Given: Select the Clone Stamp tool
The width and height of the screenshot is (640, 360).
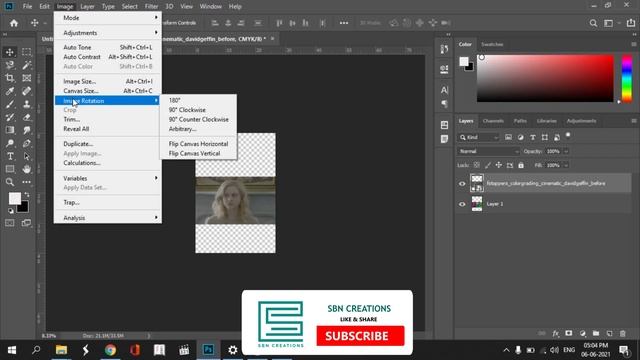Looking at the screenshot, I should click(x=27, y=104).
